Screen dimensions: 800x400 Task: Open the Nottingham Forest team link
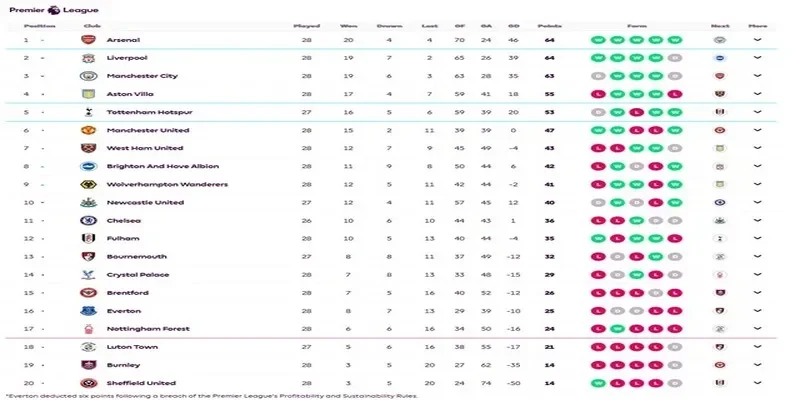tap(136, 328)
